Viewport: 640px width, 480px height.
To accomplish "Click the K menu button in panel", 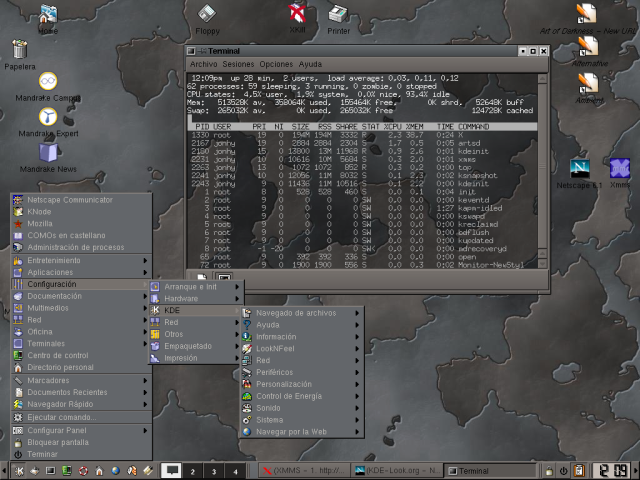I will (18, 471).
